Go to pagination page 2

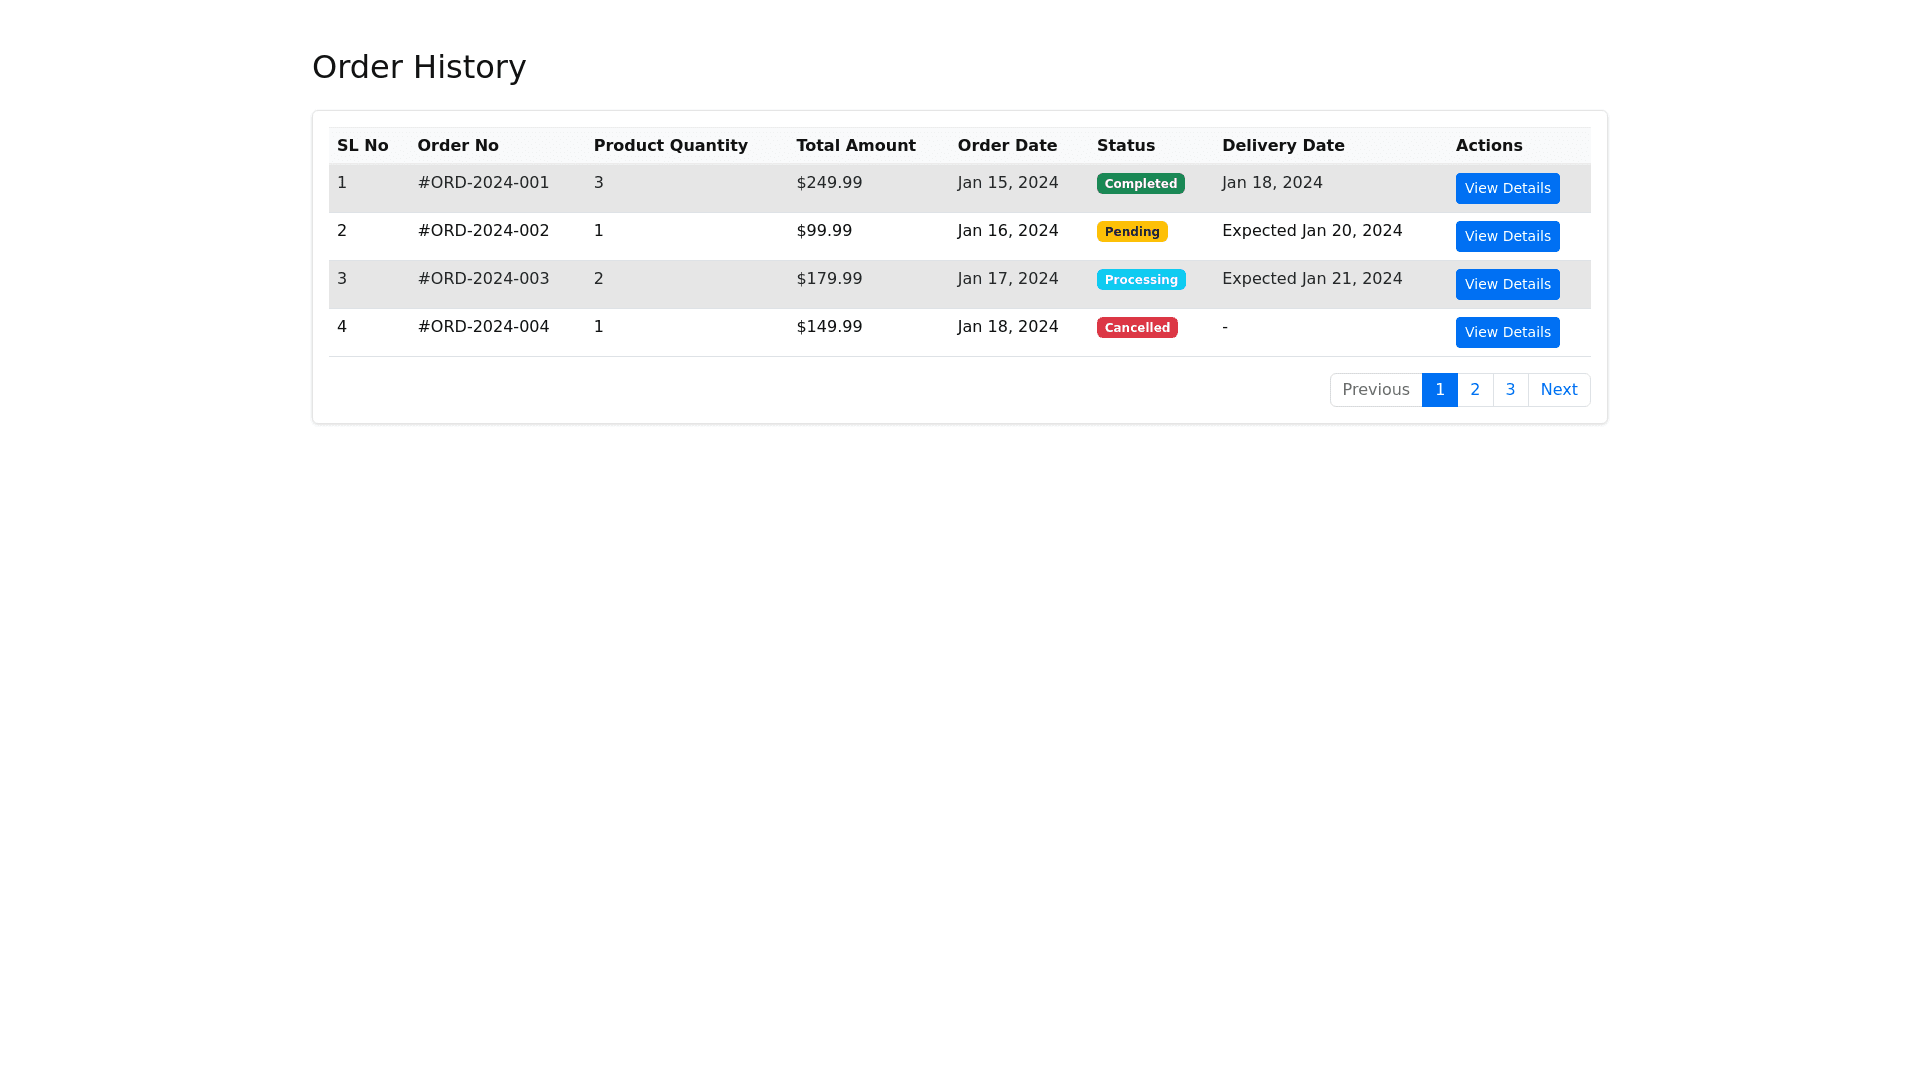pos(1475,390)
